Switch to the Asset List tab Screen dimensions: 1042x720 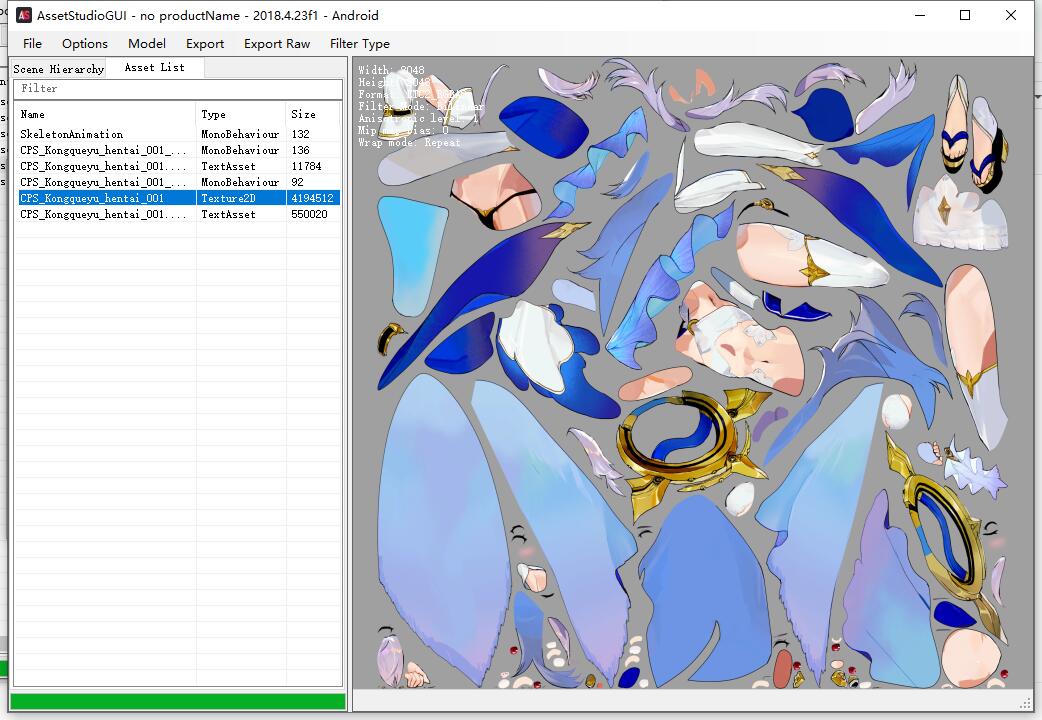point(155,67)
